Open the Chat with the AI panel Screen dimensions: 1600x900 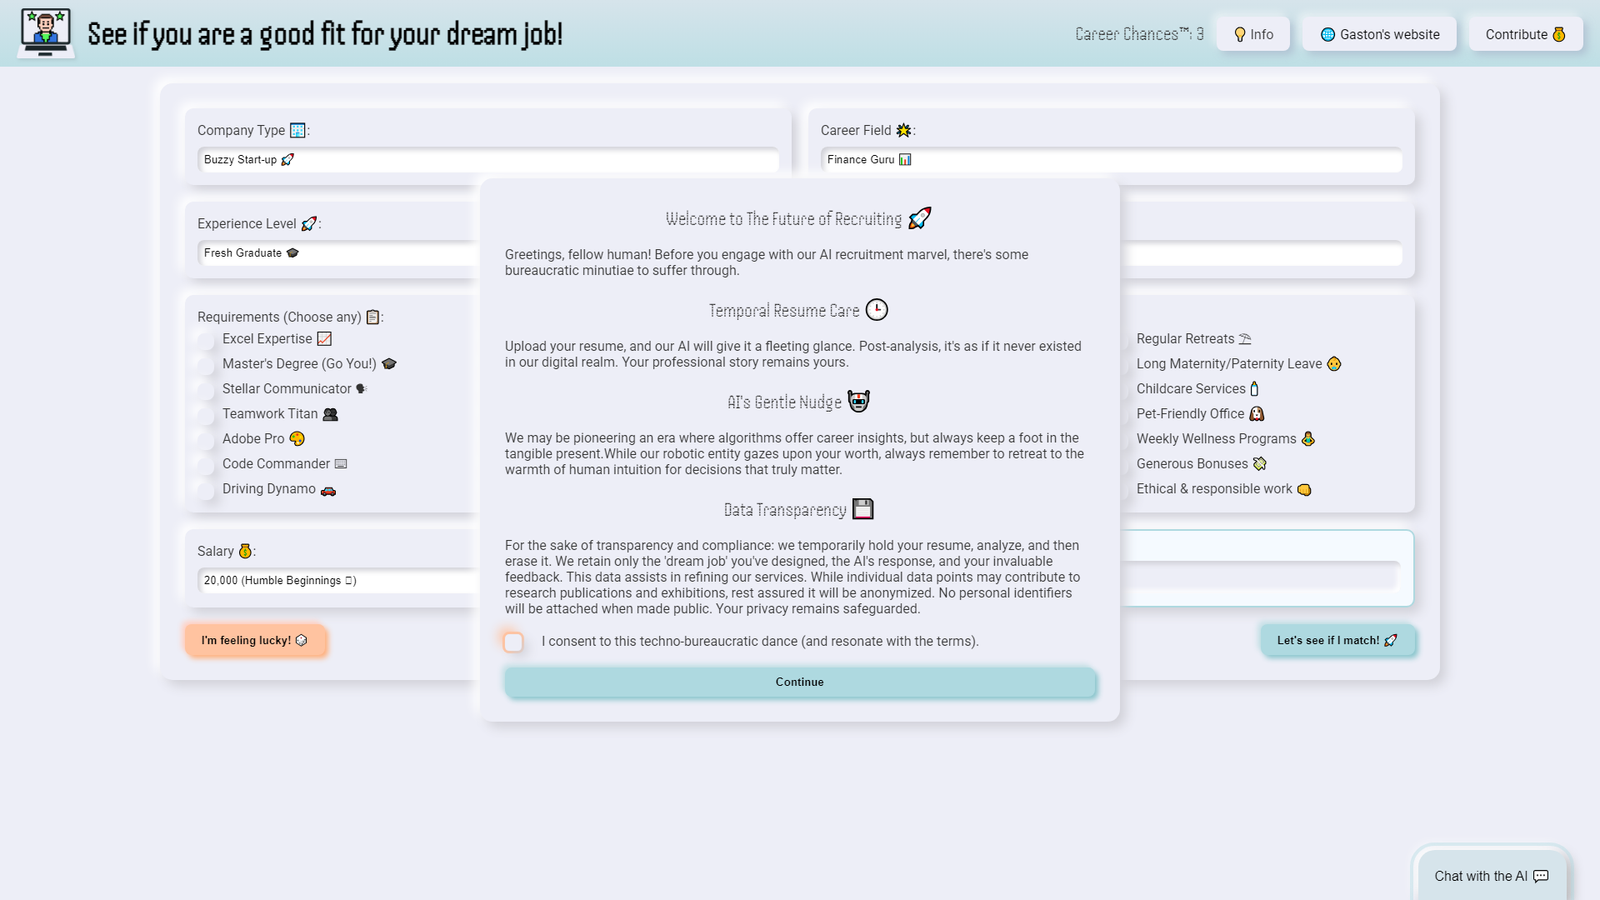point(1491,876)
